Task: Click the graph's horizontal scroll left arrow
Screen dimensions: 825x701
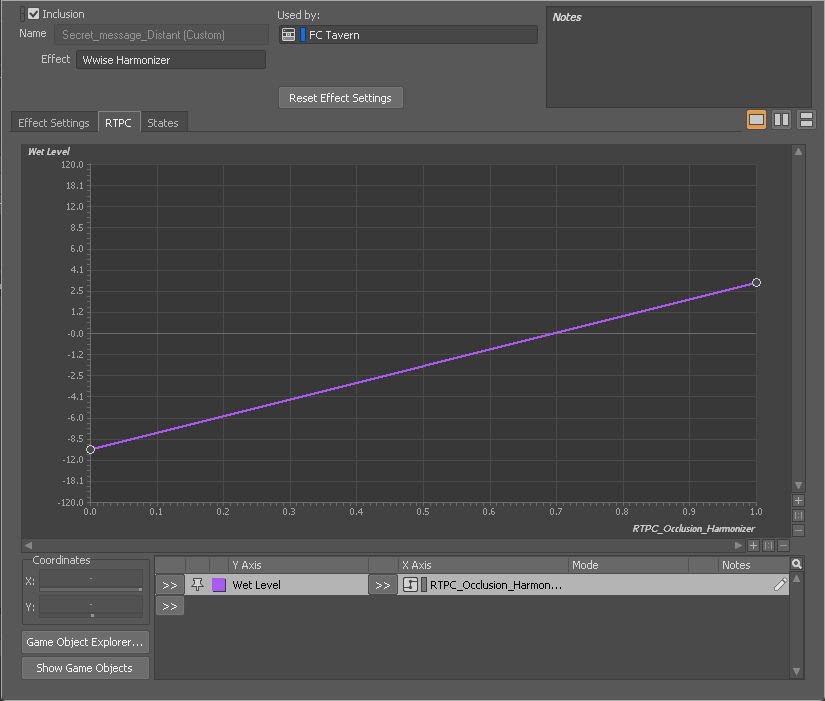Action: point(28,545)
